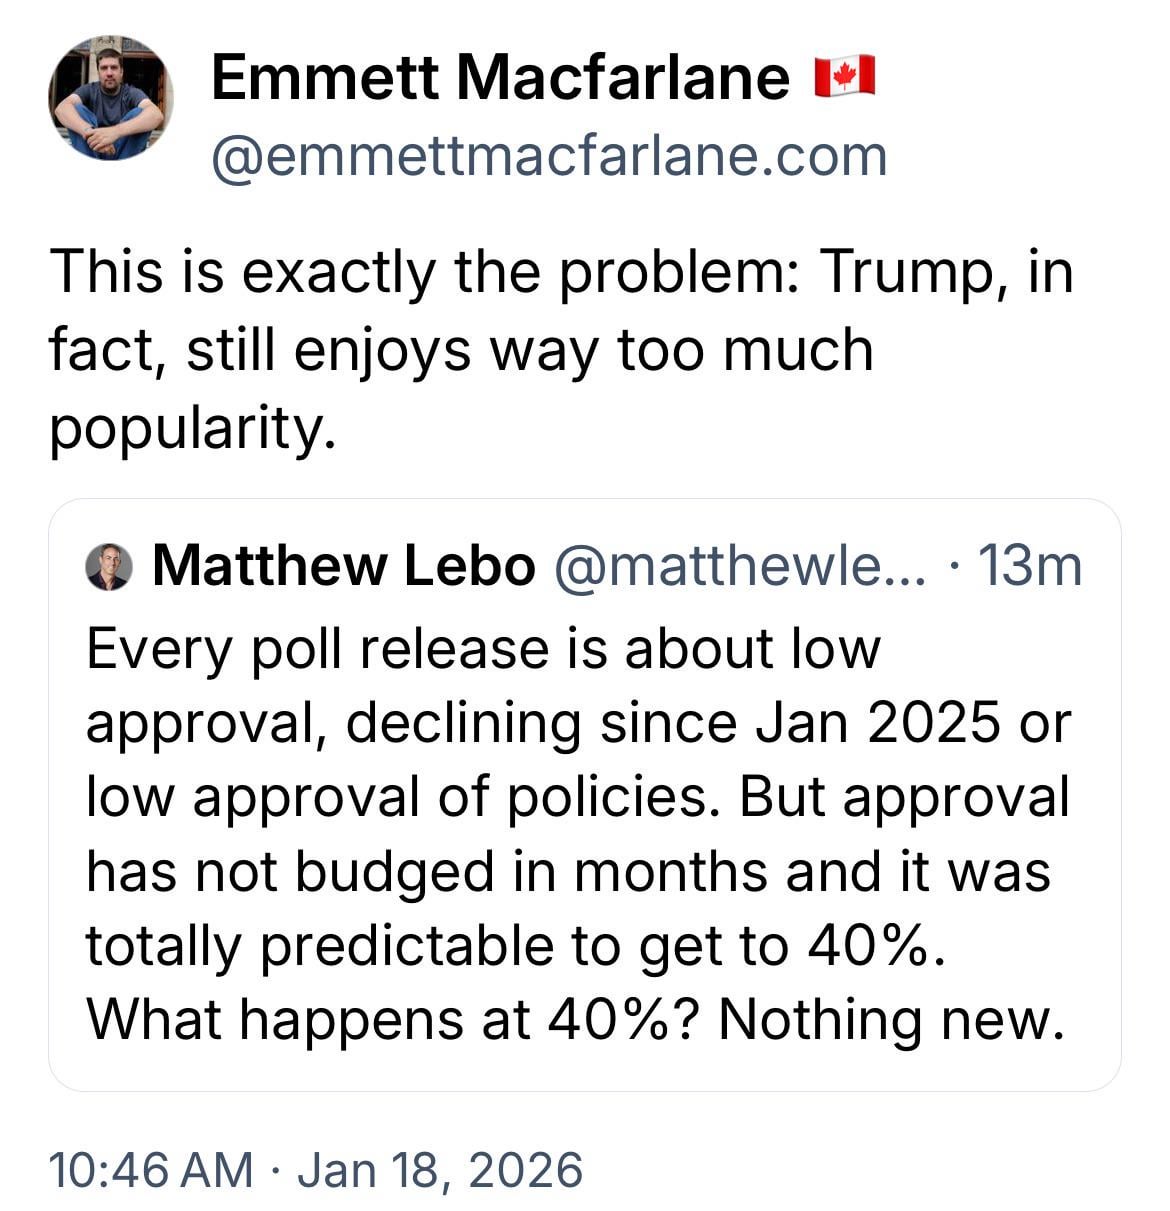This screenshot has height=1211, width=1170.
Task: Open Emmett Macfarlane's profile picture
Action: (110, 98)
